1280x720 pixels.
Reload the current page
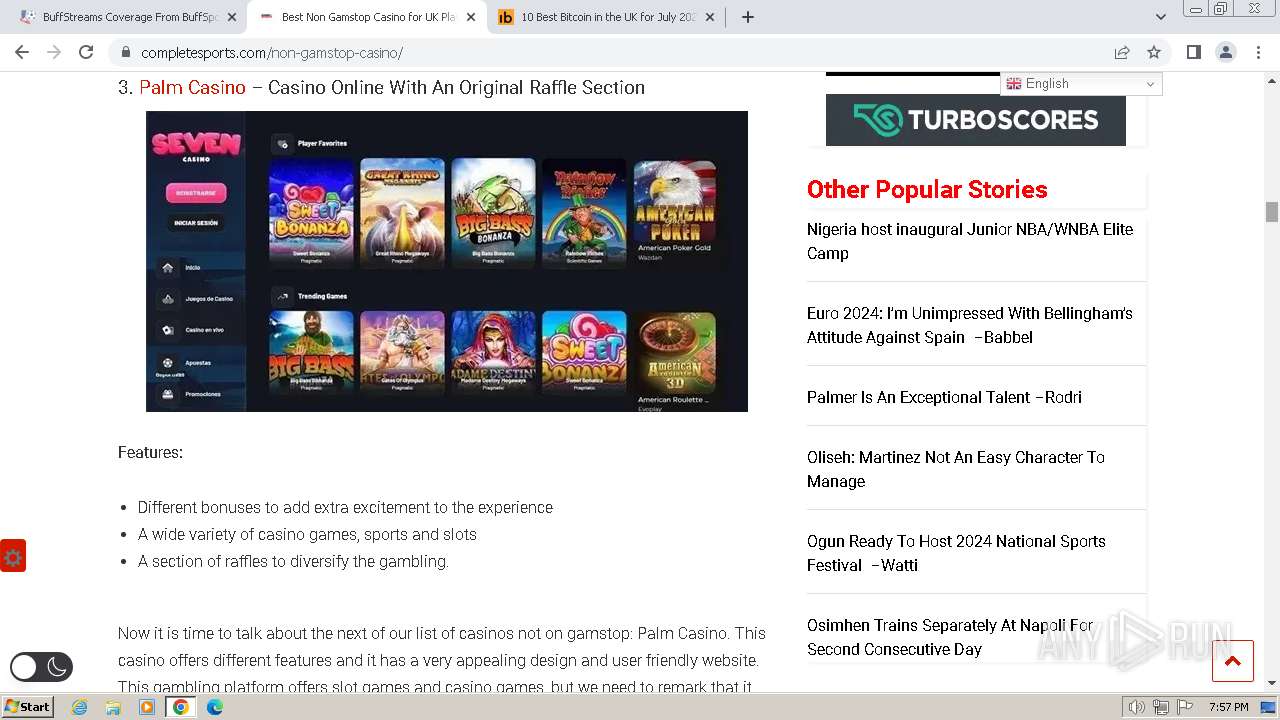tap(86, 52)
